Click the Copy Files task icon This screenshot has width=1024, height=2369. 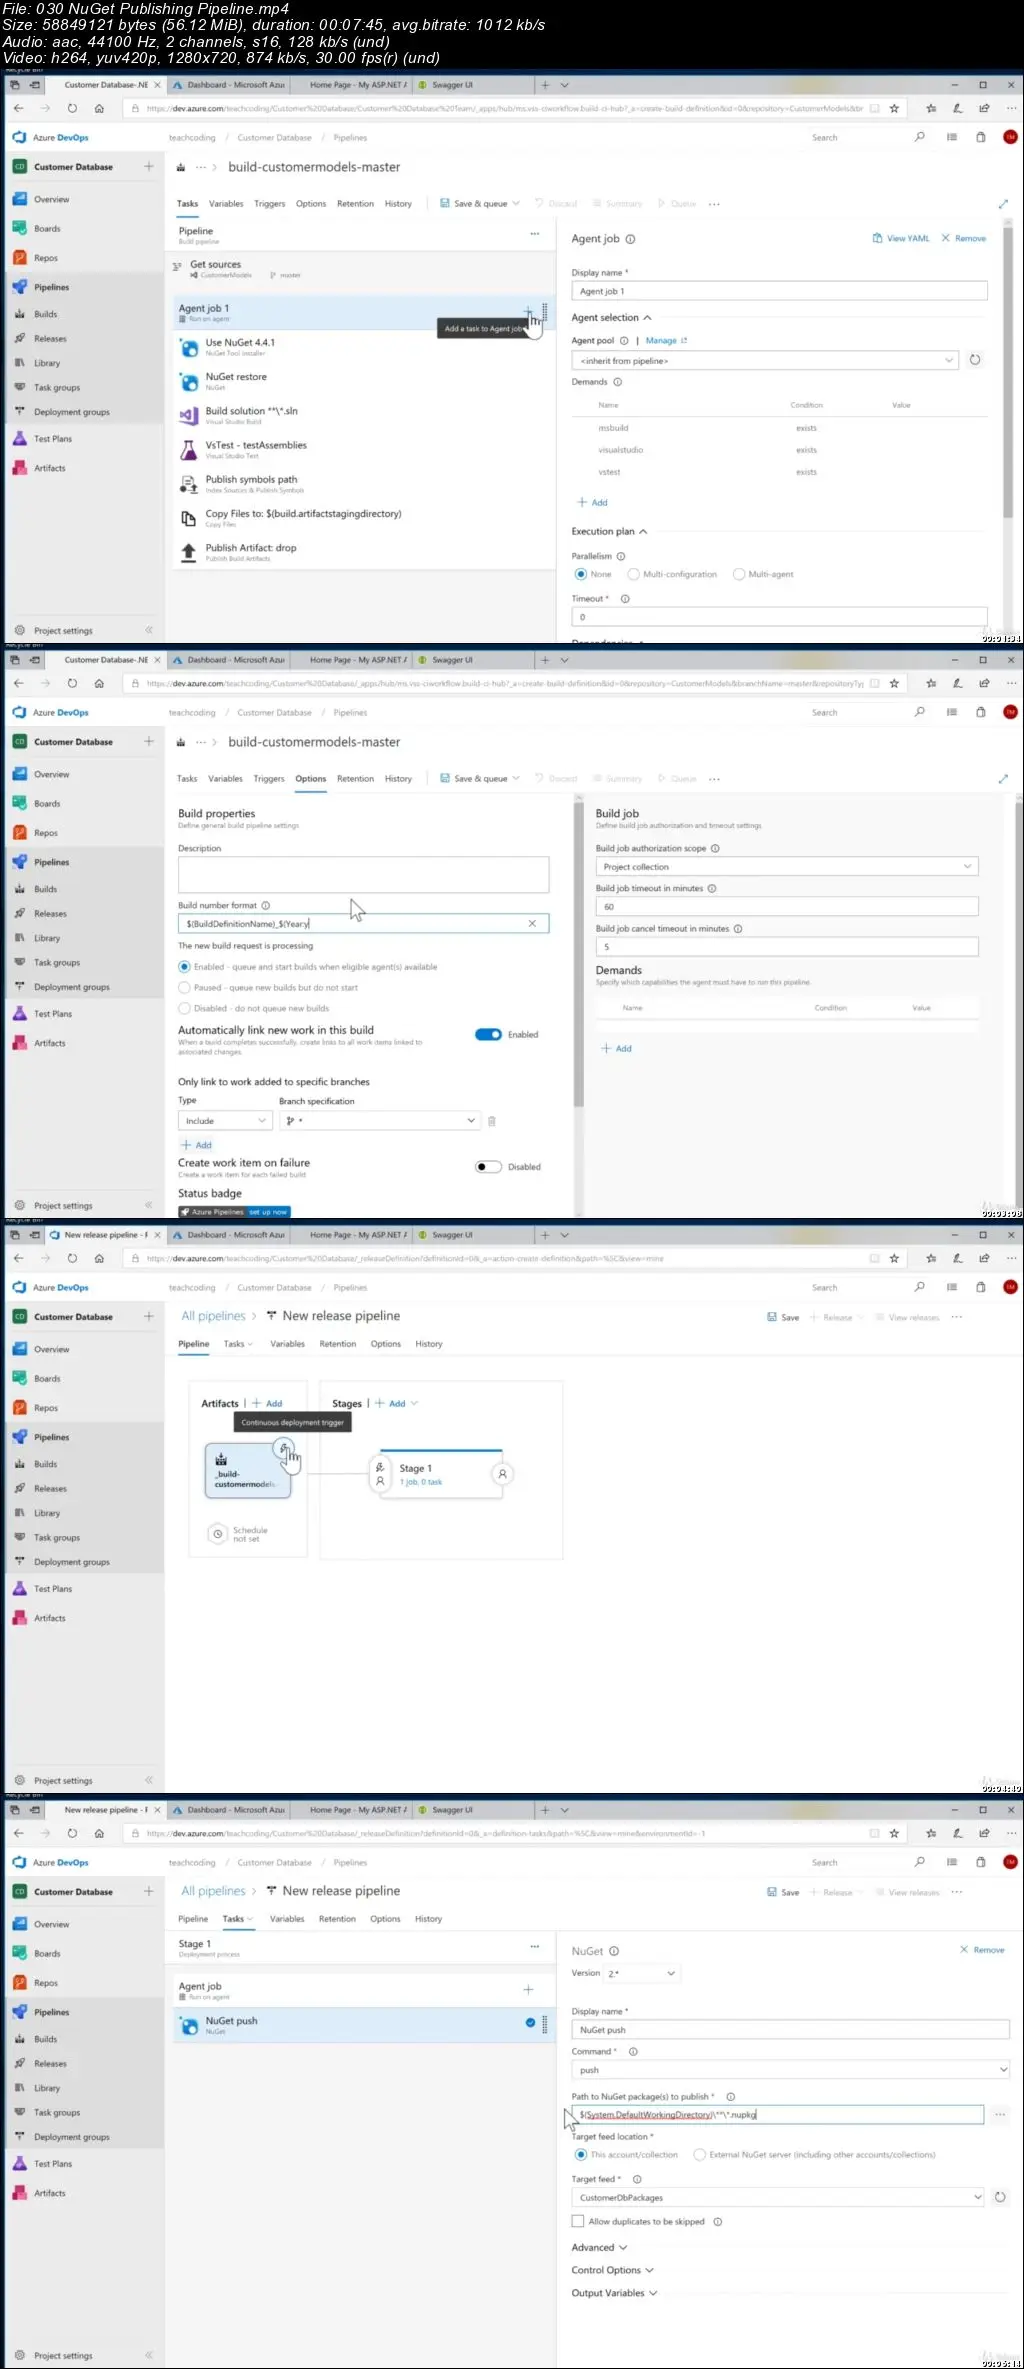point(188,518)
